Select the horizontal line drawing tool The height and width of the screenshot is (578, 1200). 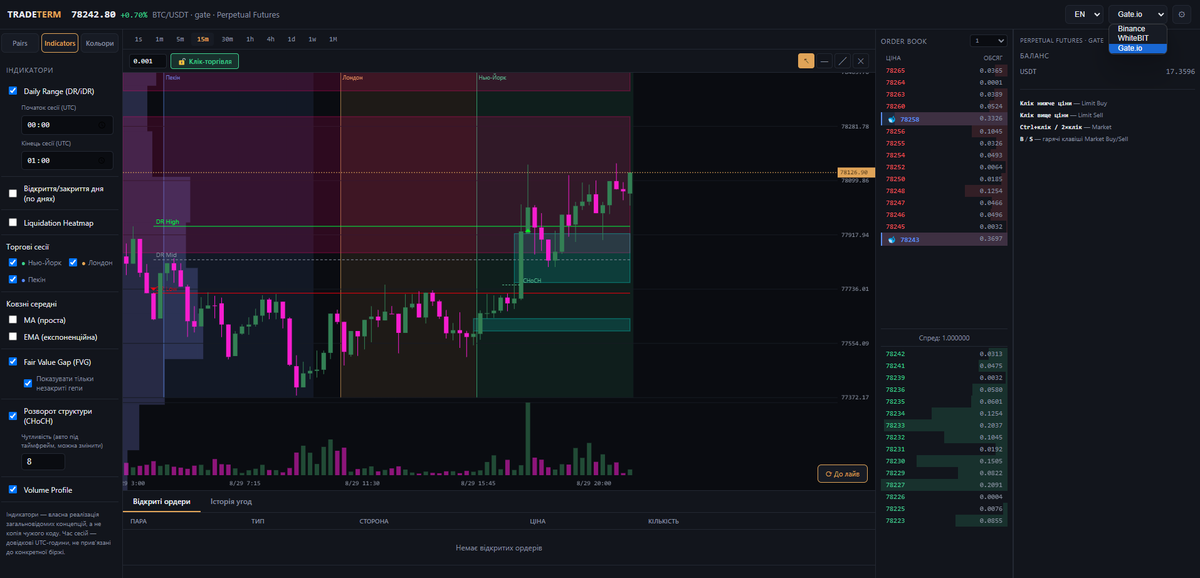coord(824,61)
